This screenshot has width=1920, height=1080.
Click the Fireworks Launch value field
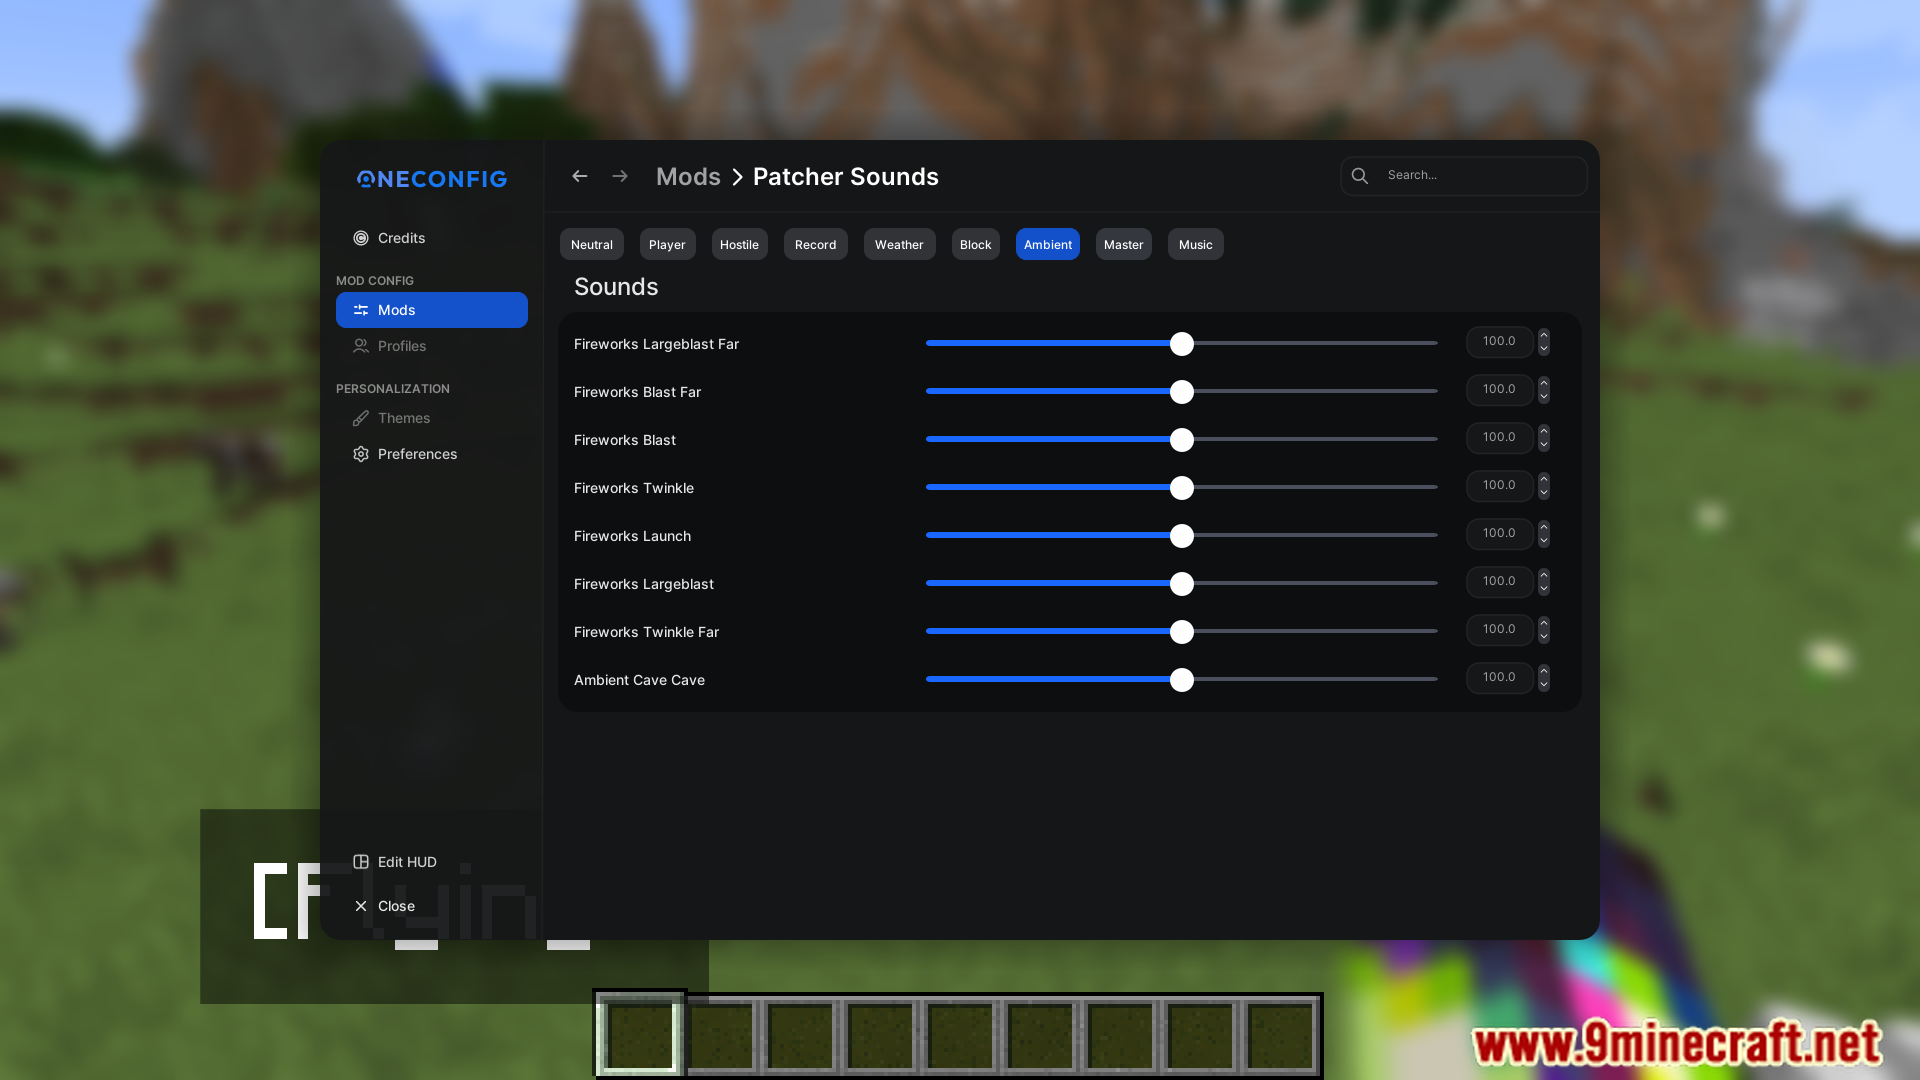(x=1500, y=534)
